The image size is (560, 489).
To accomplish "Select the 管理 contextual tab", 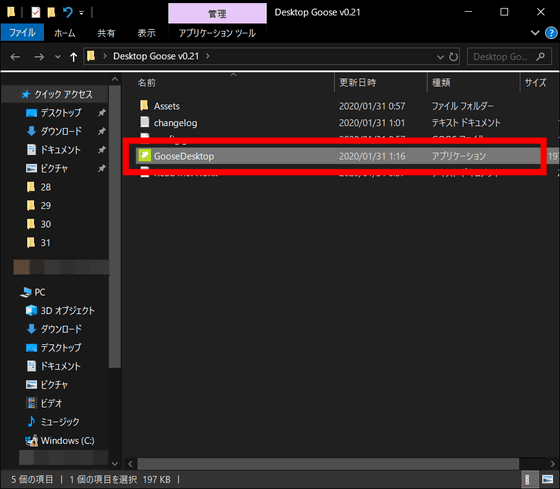I will (217, 14).
